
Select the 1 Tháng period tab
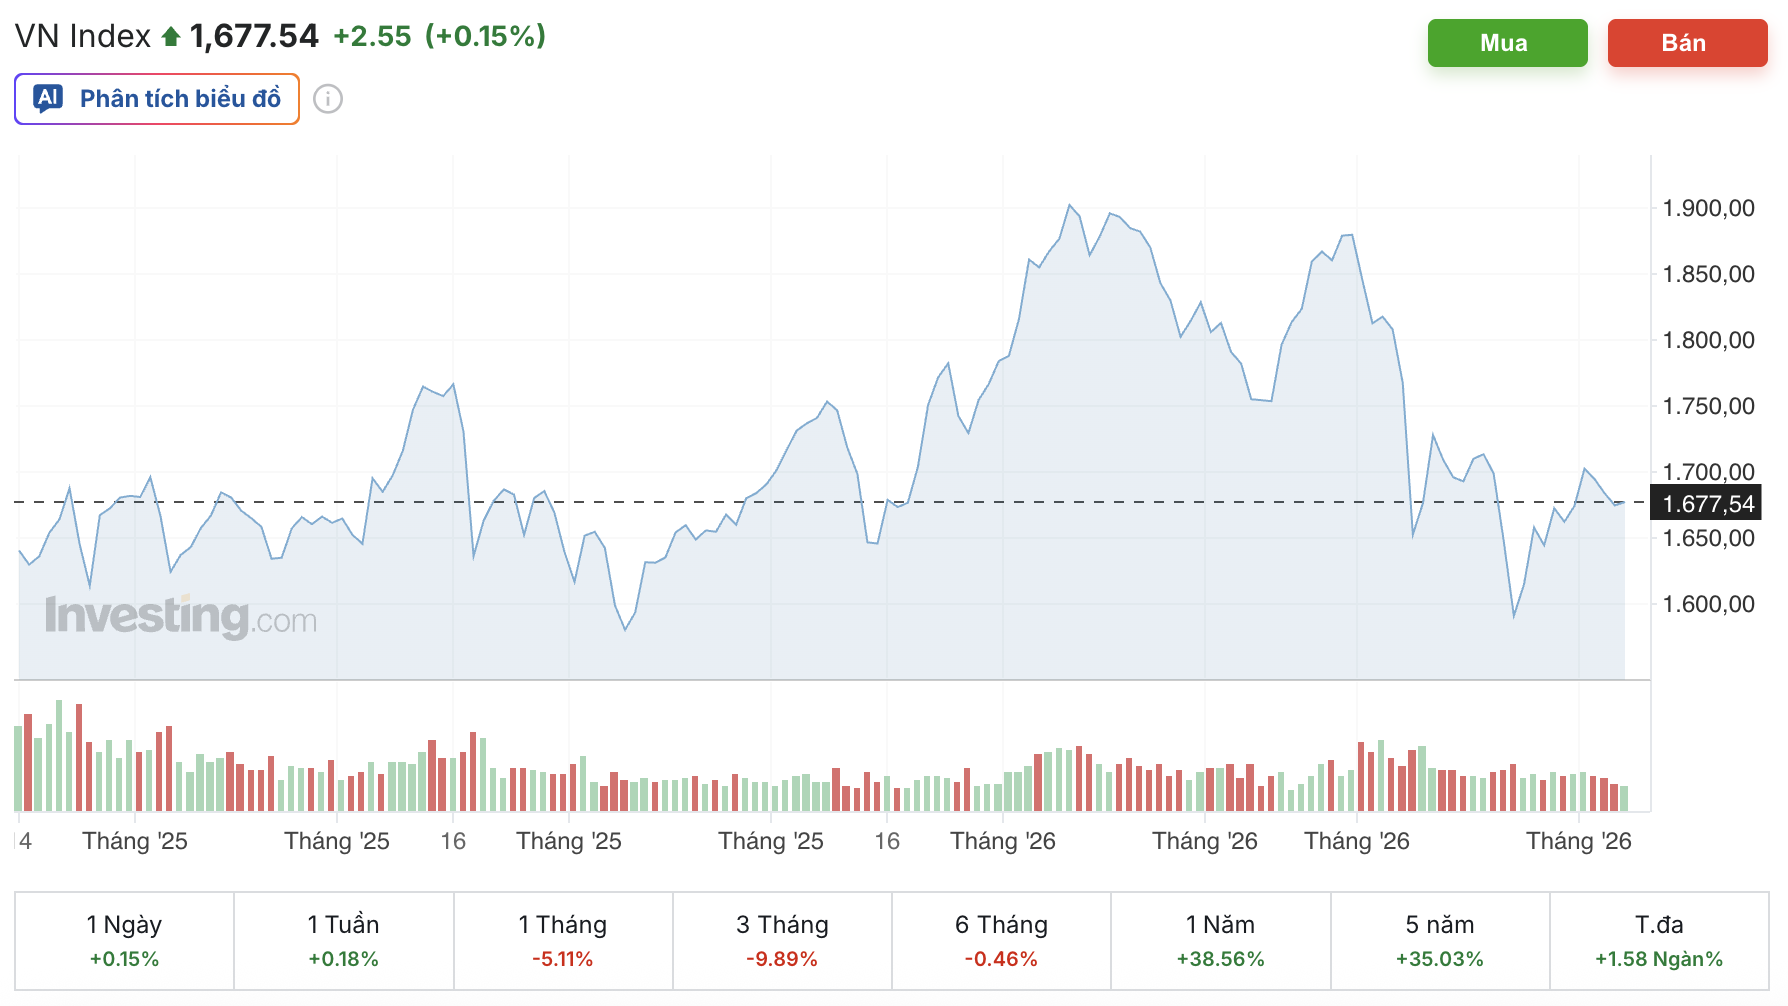tap(563, 940)
